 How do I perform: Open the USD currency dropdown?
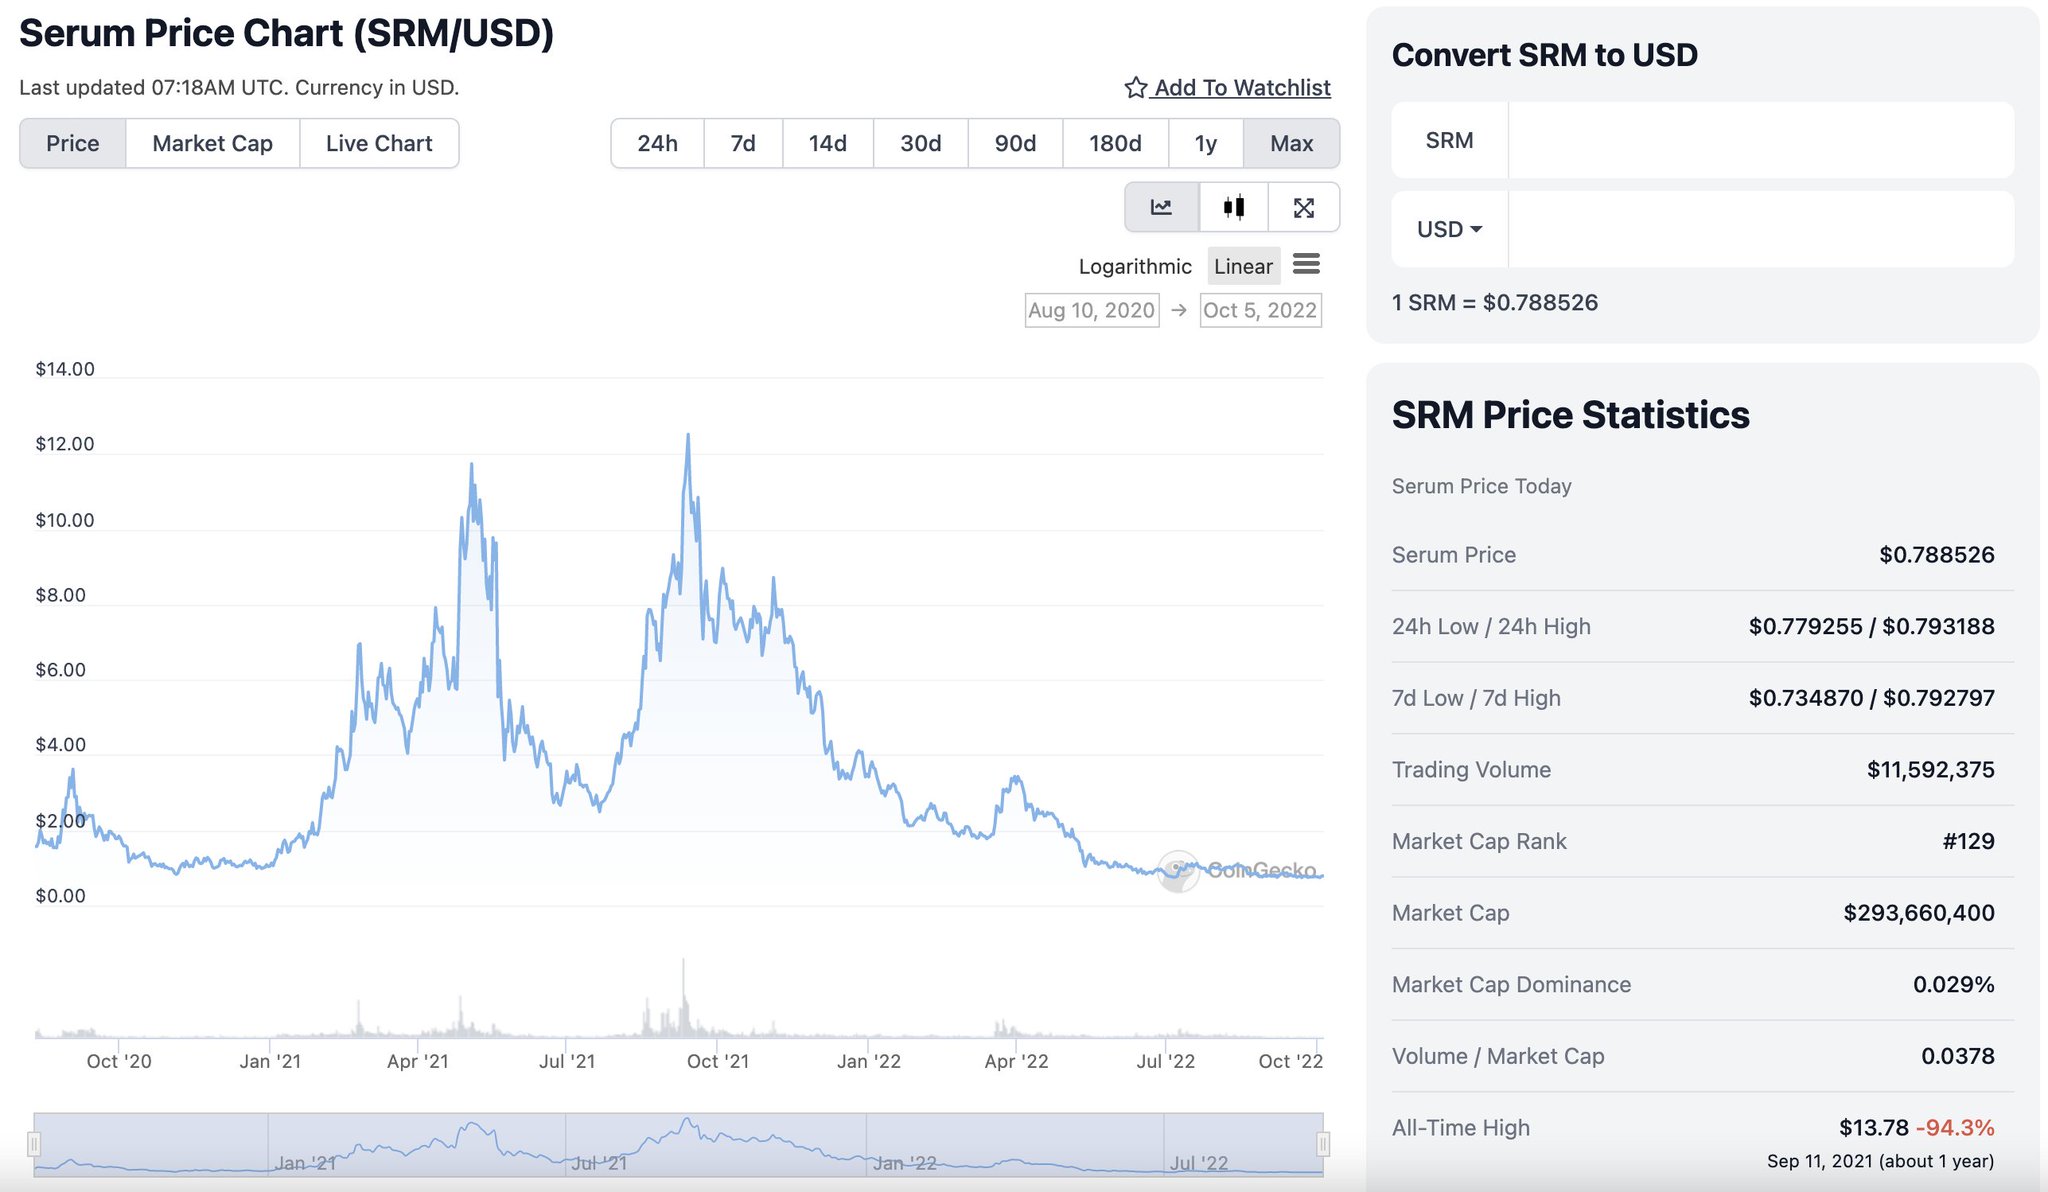1449,229
